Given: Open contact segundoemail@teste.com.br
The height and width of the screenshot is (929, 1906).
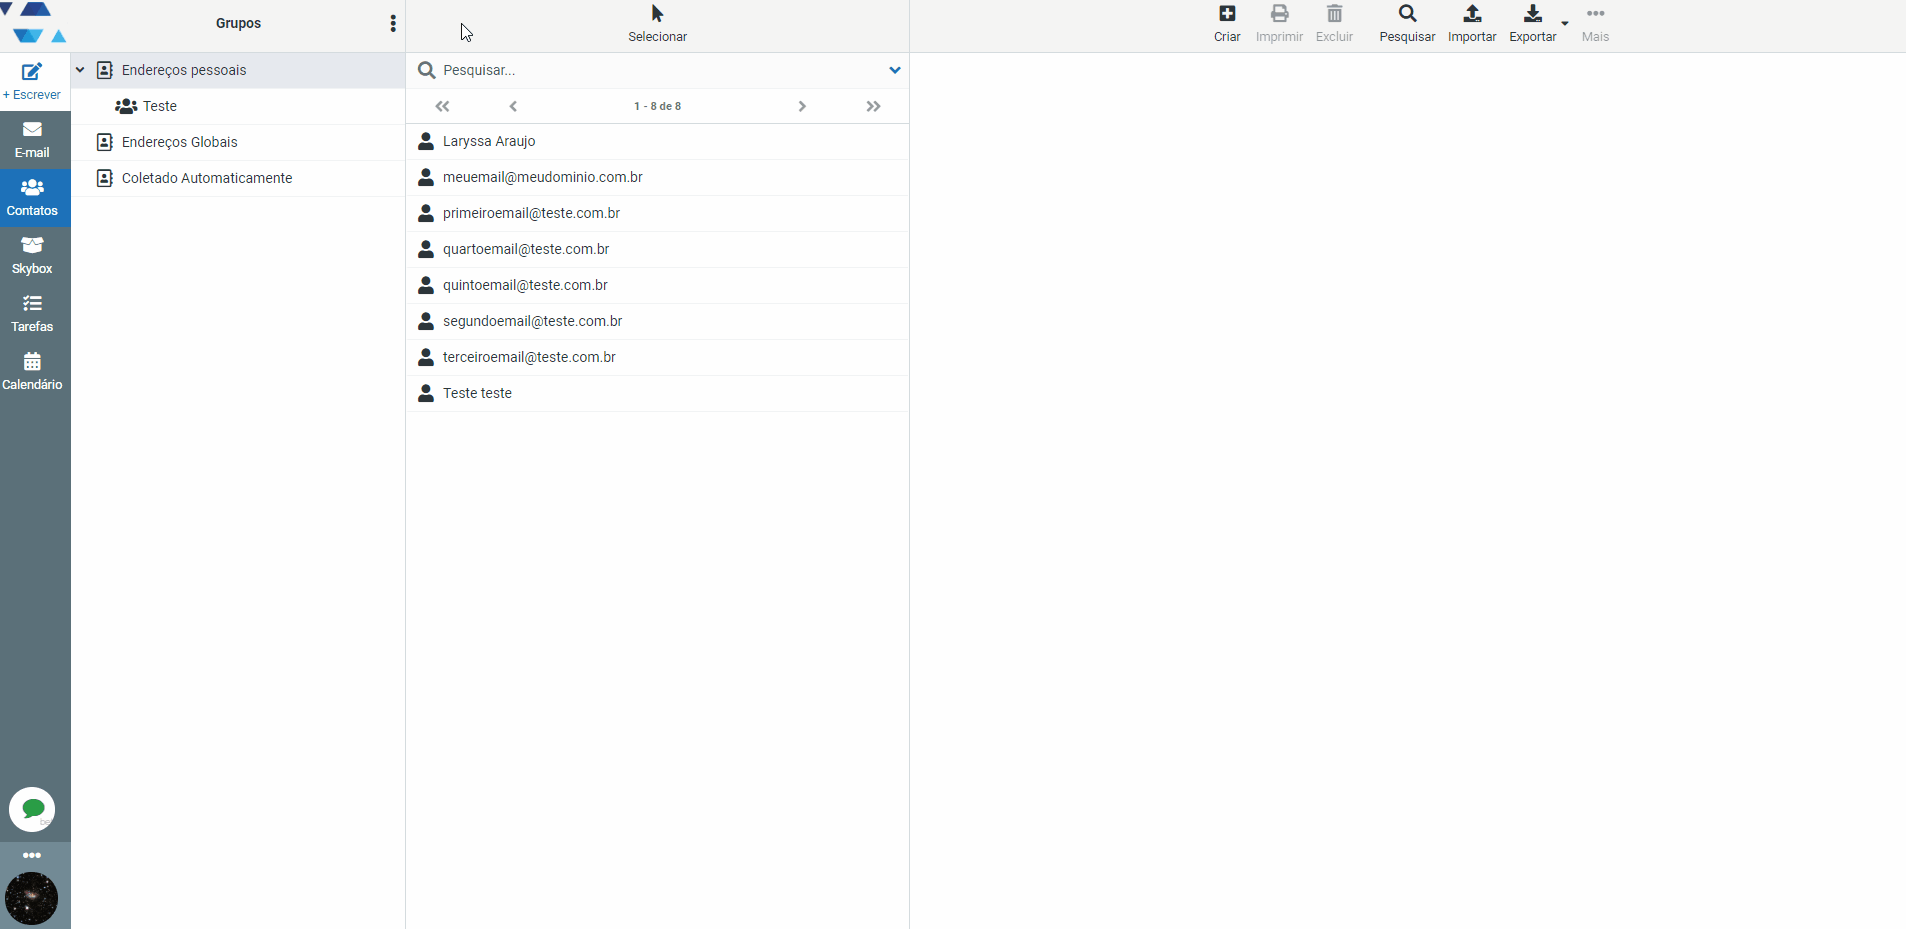Looking at the screenshot, I should 657,321.
